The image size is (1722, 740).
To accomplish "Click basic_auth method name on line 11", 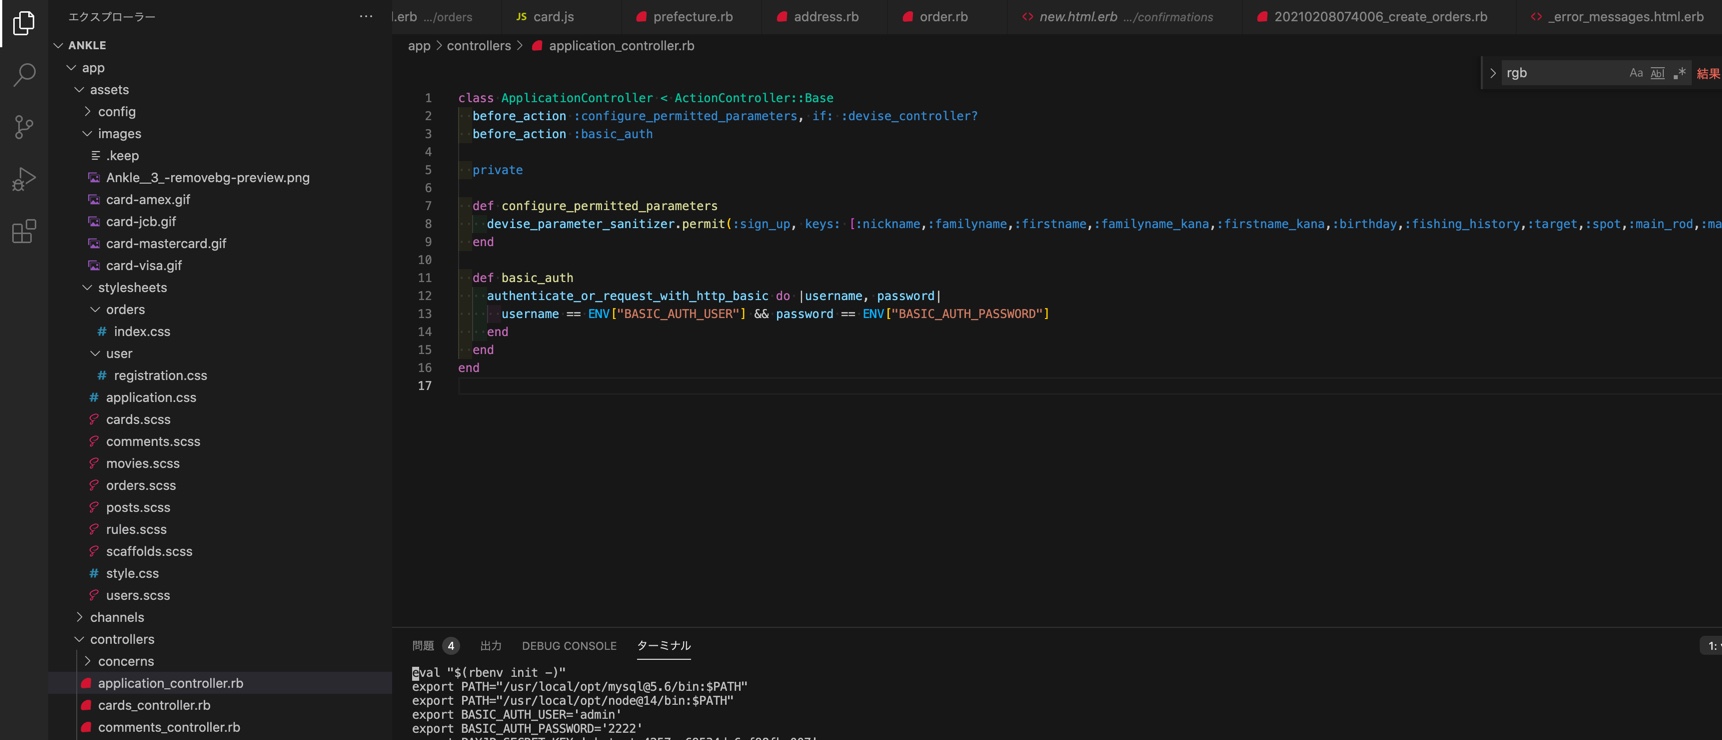I will (537, 278).
